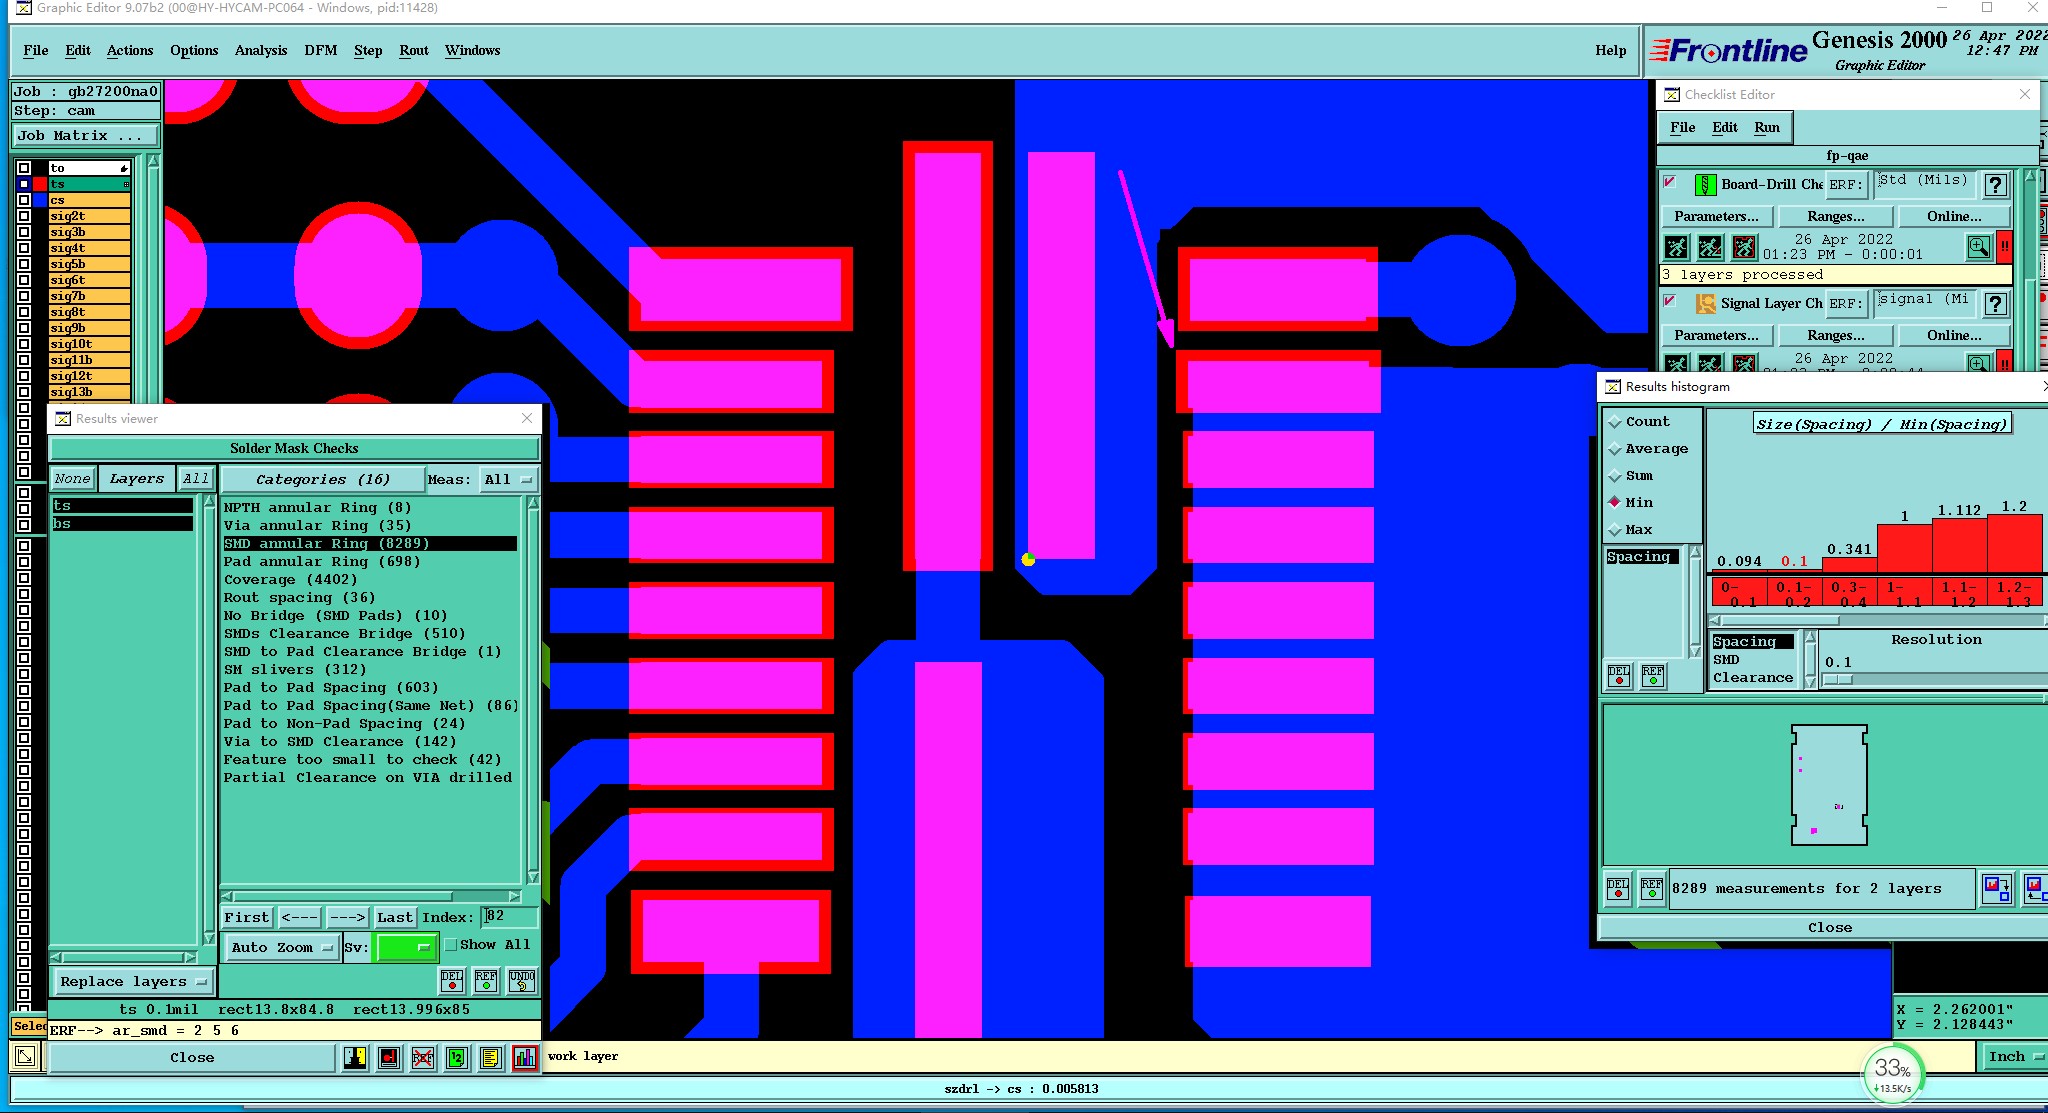Click the green drill icon of Board-Drill Check

[x=1706, y=185]
